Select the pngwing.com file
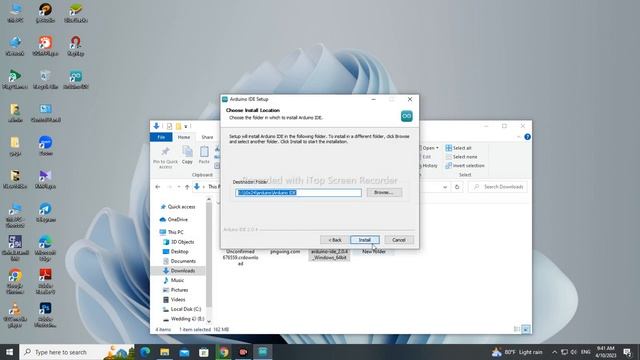Image resolution: width=640 pixels, height=360 pixels. pos(285,252)
